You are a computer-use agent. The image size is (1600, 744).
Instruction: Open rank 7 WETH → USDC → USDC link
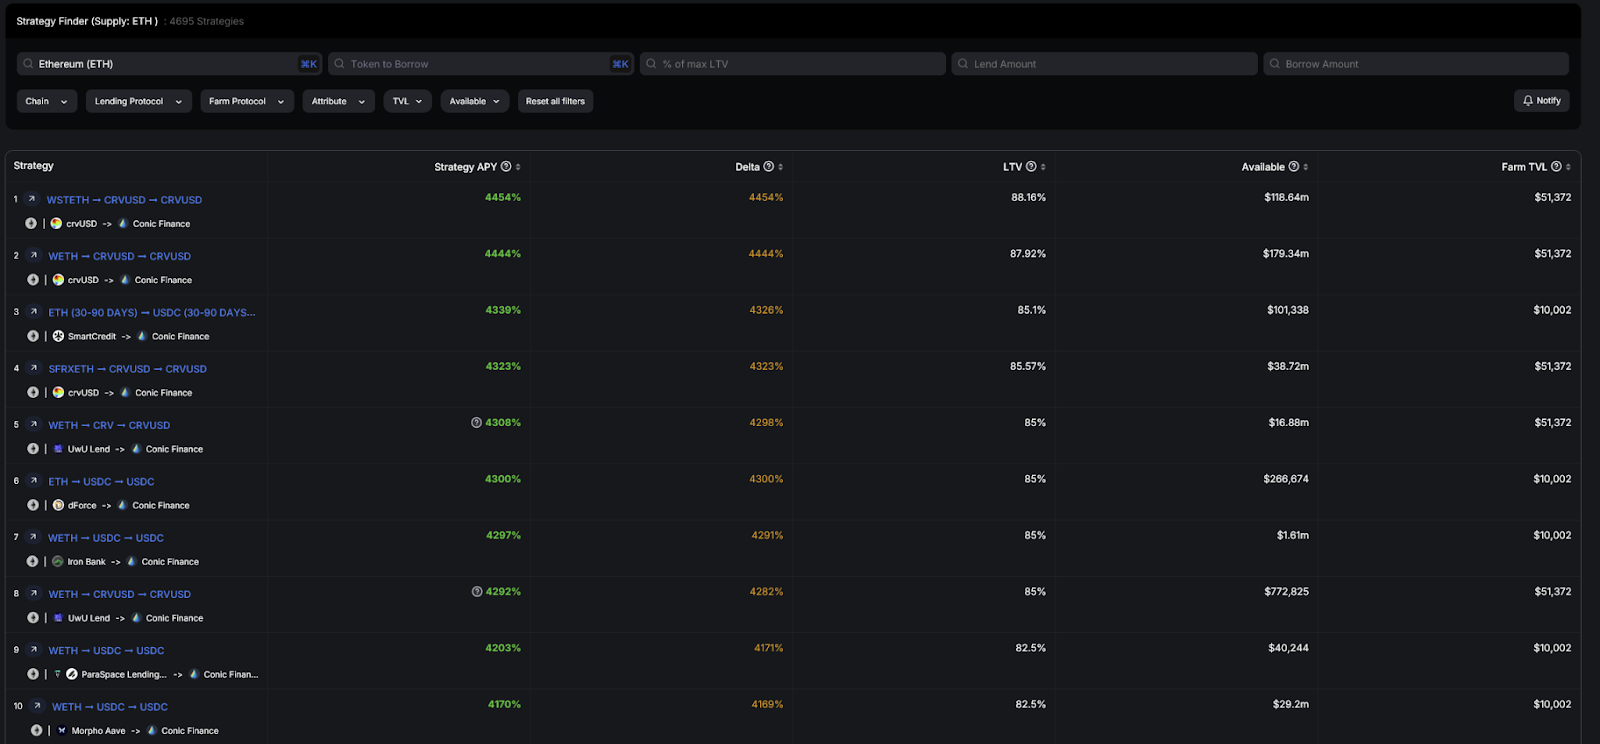tap(106, 538)
